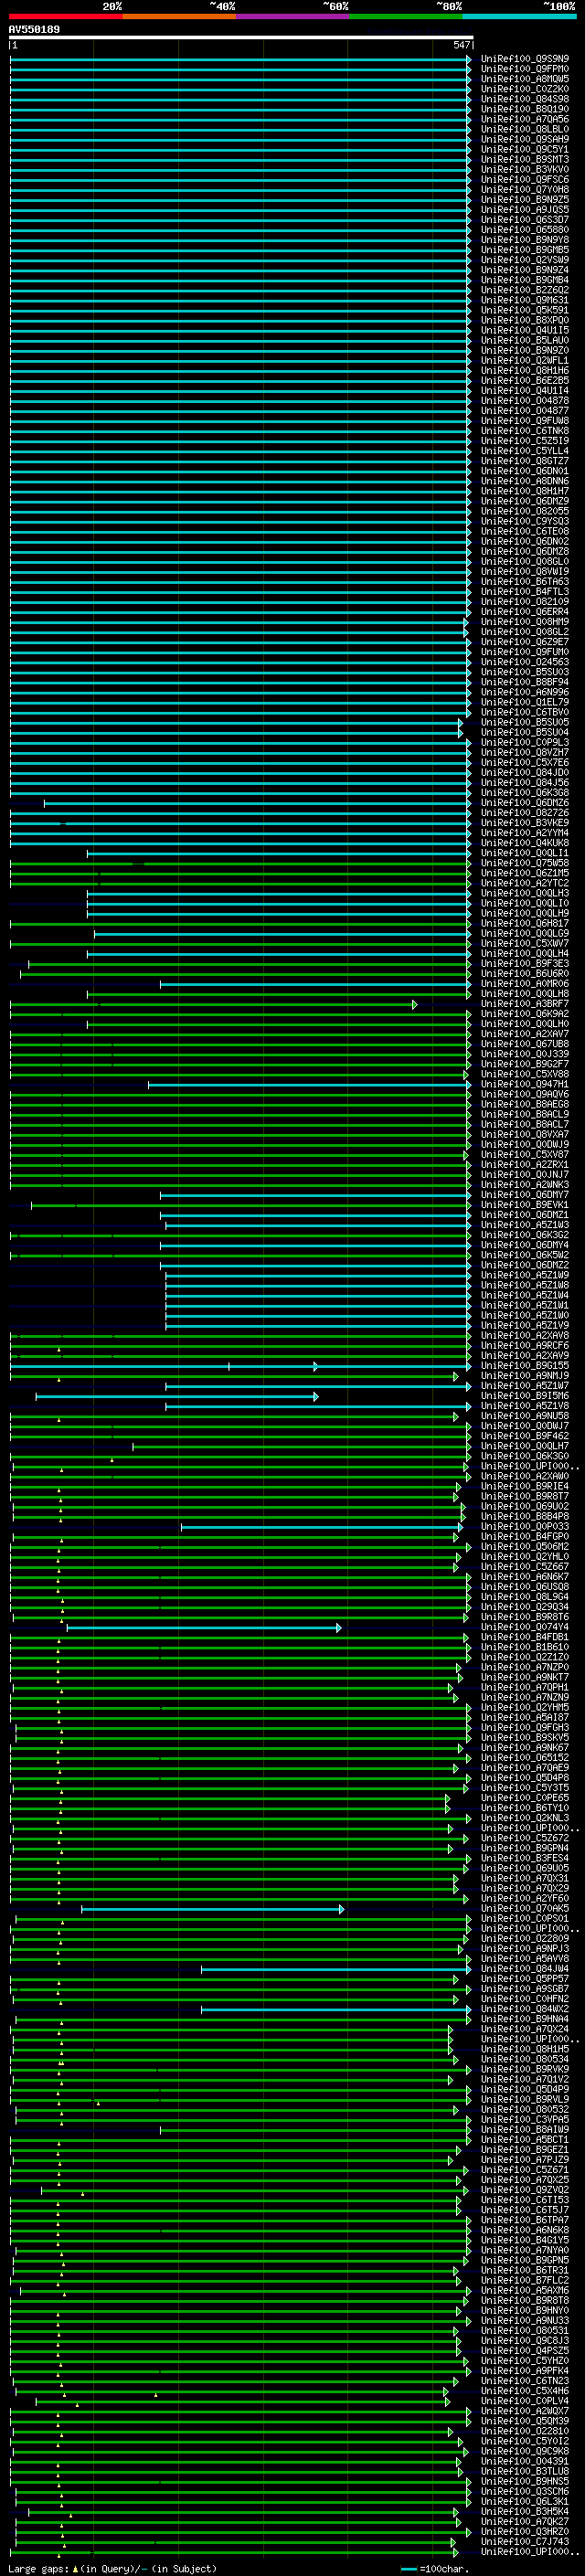Screen dimensions: 585x2576
Task: Select the label UniRef100_Q6K5W2
Action: pos(525,1255)
